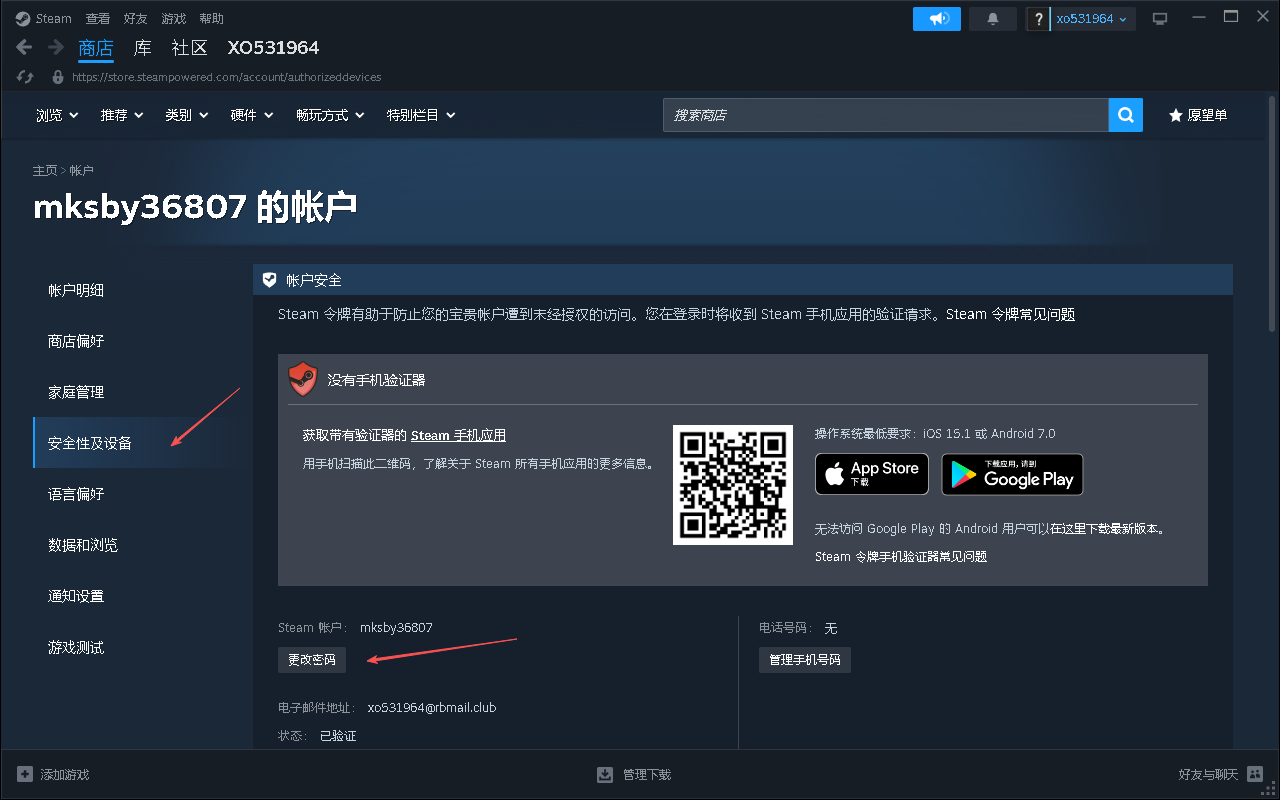Open manage downloads via the download icon
Screen dimensions: 1280x800
tap(605, 773)
